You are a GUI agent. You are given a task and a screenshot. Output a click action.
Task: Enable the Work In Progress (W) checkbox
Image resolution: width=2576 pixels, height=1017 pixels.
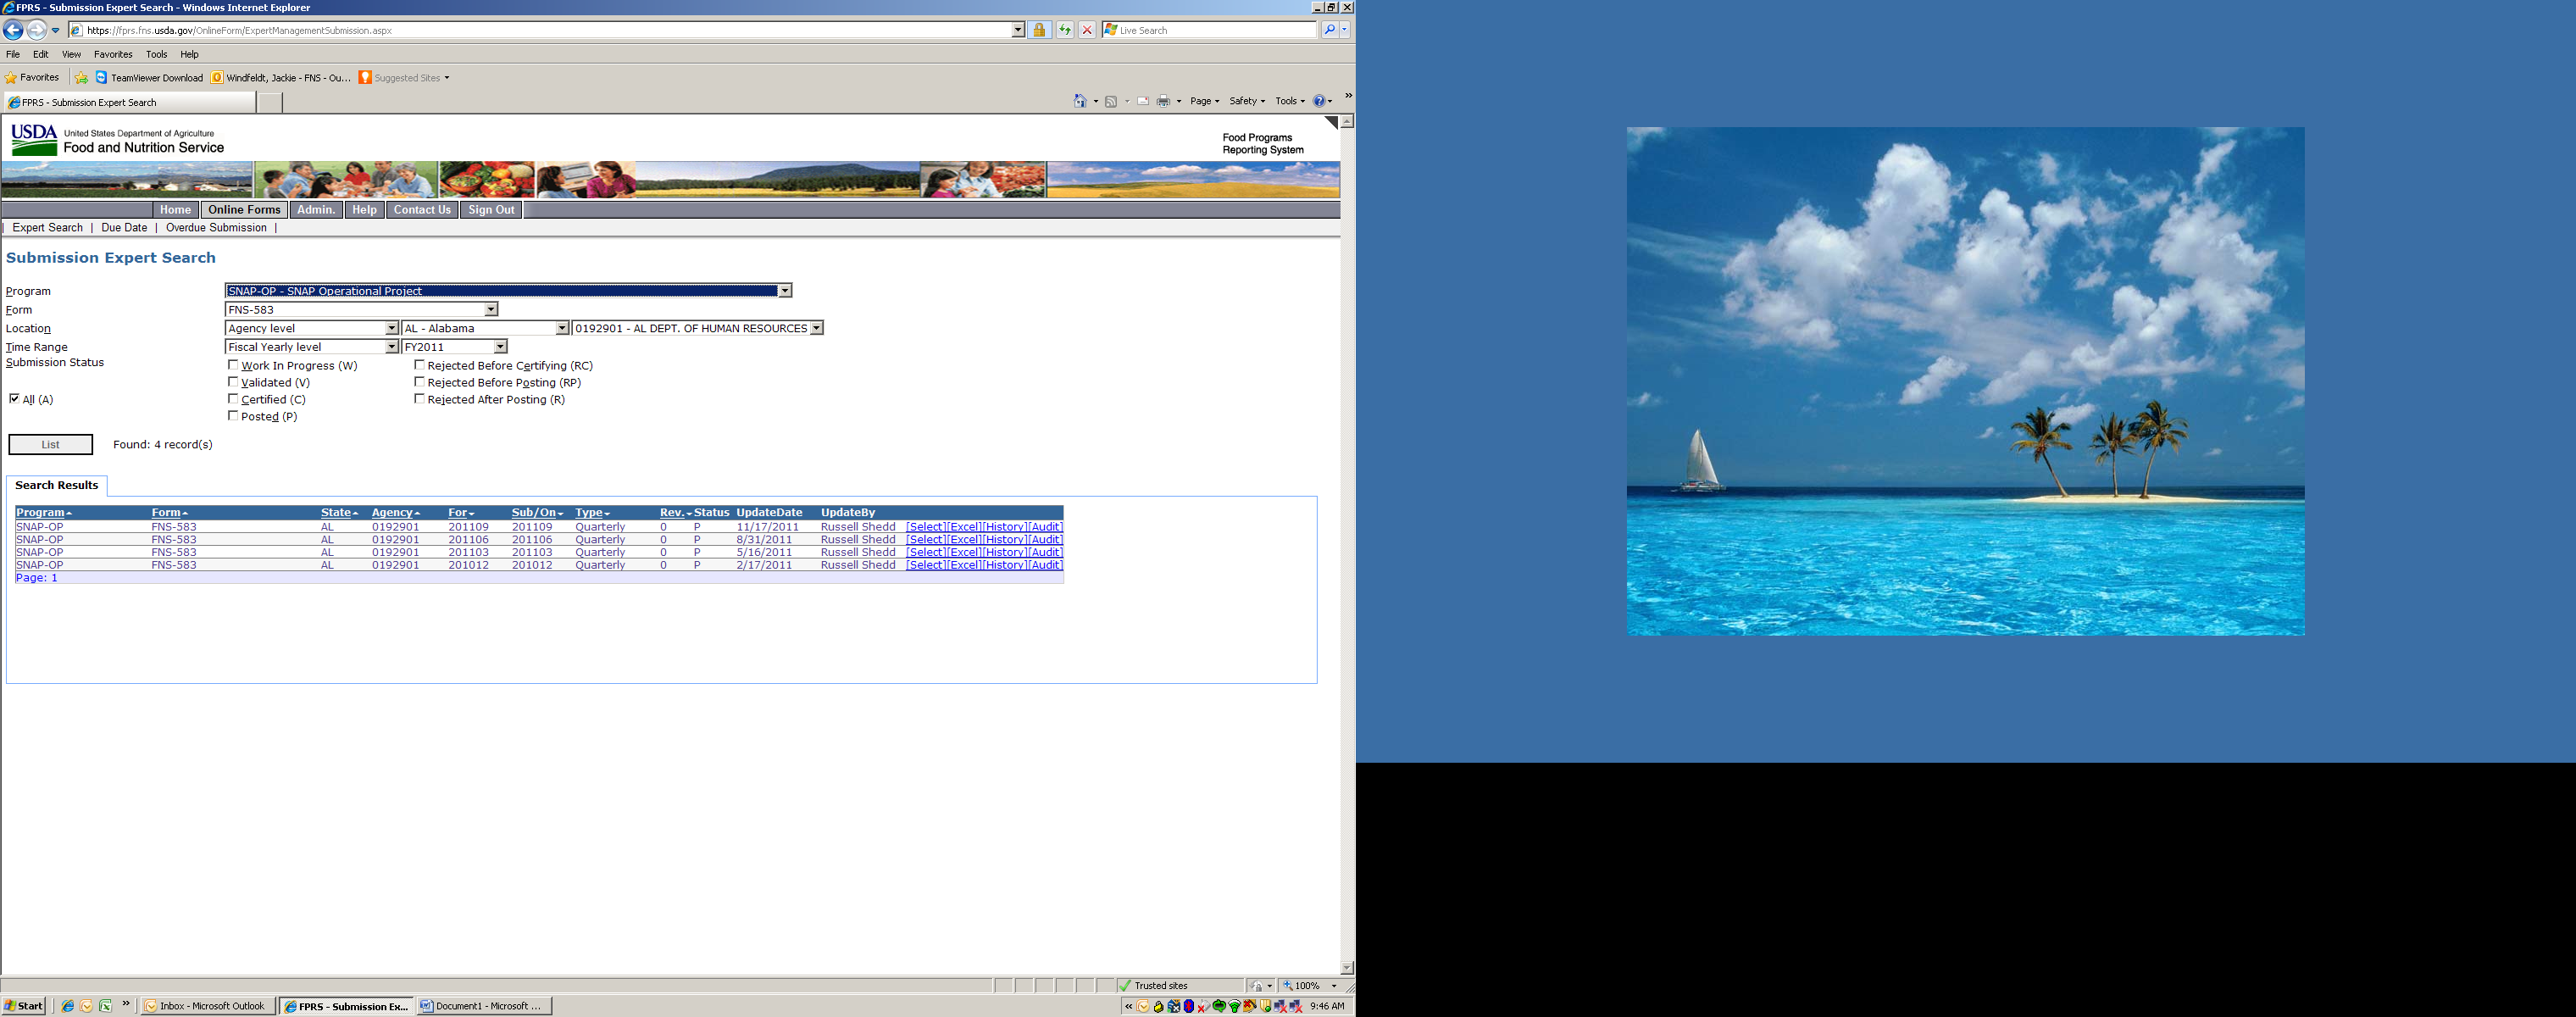(233, 365)
